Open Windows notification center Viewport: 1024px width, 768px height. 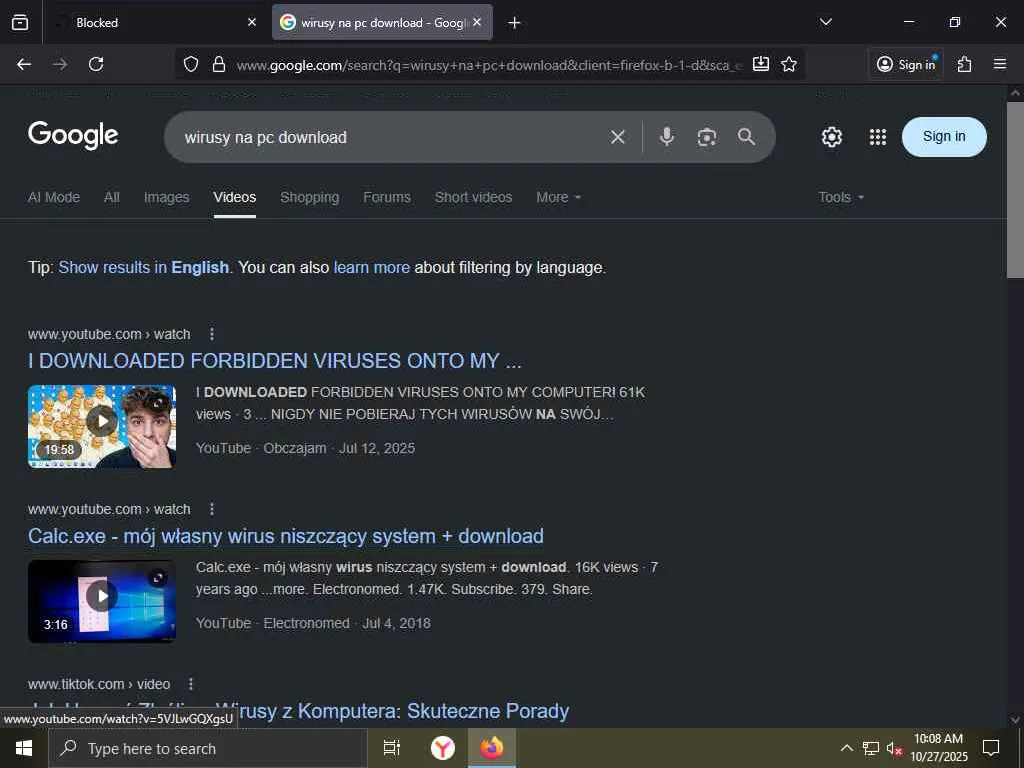(991, 748)
